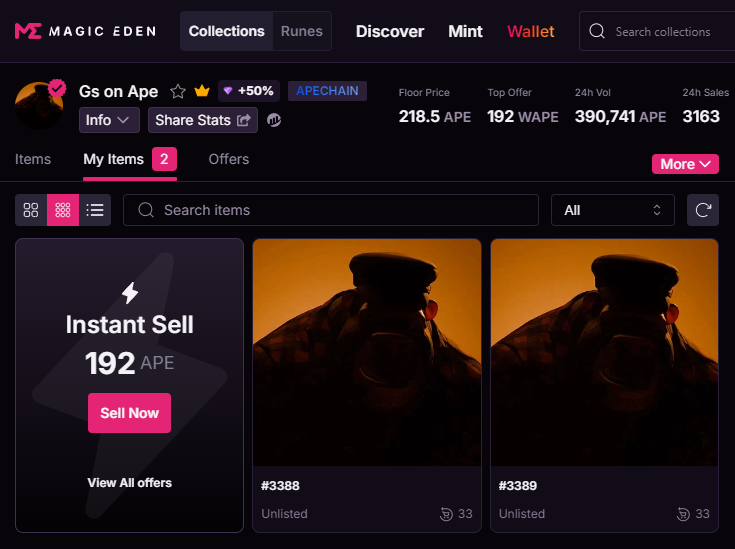Click the rarity rank icon on #3388
The width and height of the screenshot is (735, 549).
[446, 514]
